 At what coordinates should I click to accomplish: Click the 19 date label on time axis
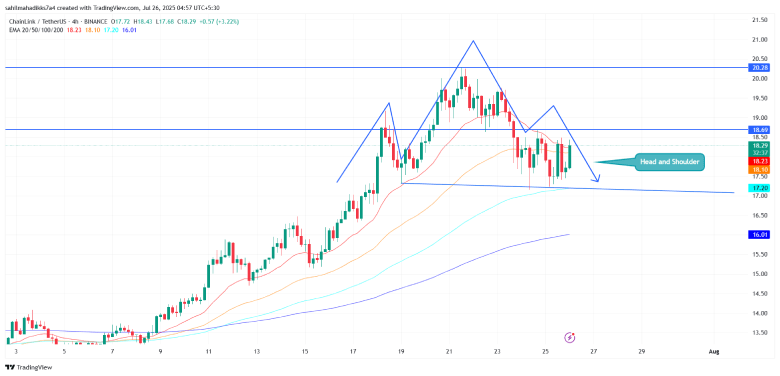pyautogui.click(x=401, y=352)
